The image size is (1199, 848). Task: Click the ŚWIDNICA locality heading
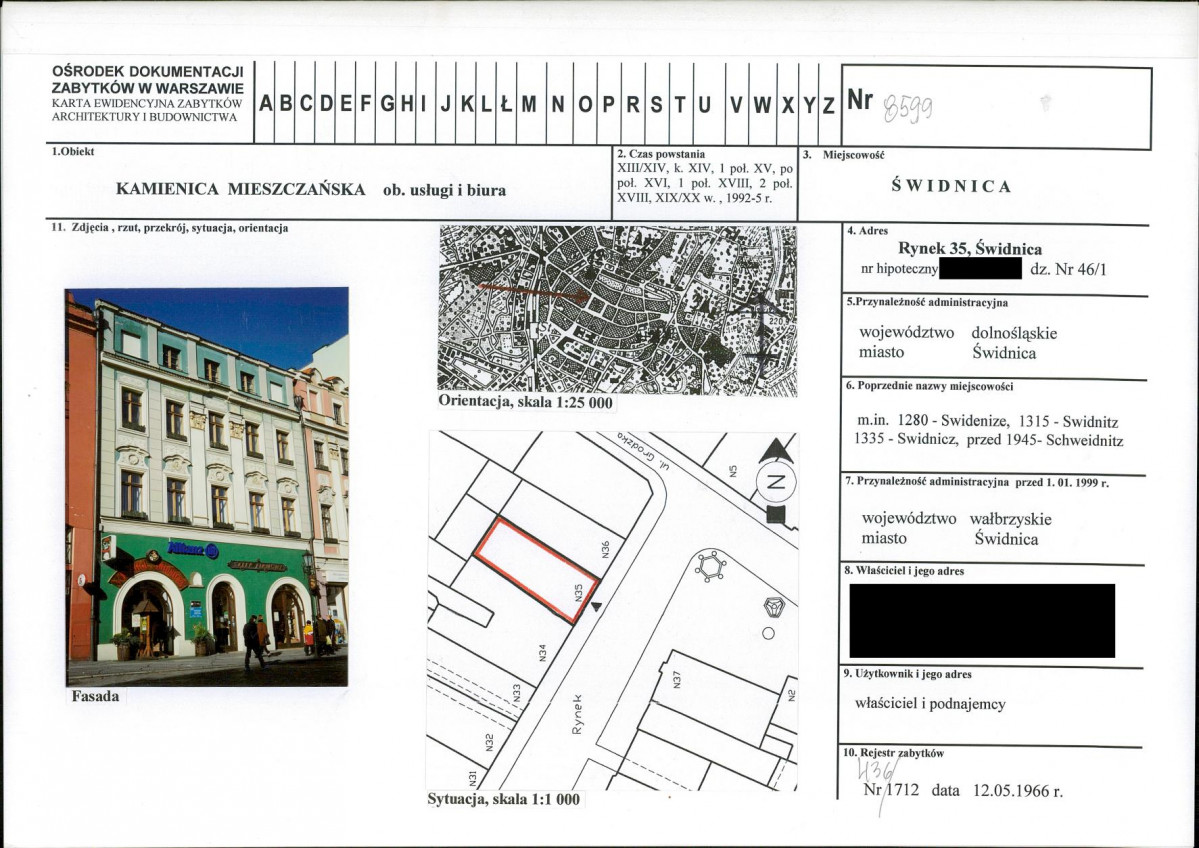click(x=950, y=186)
